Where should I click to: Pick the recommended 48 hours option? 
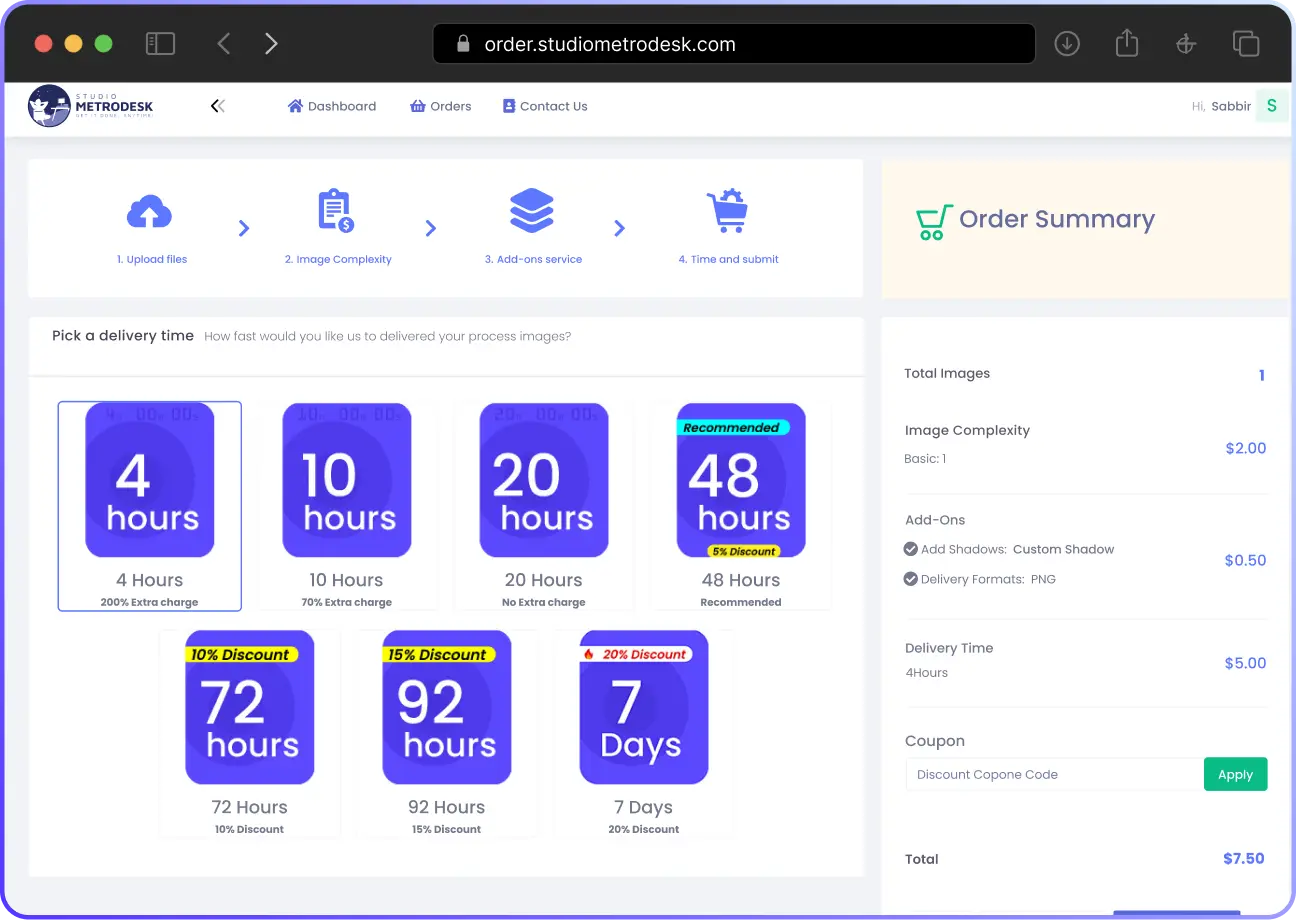(x=741, y=505)
